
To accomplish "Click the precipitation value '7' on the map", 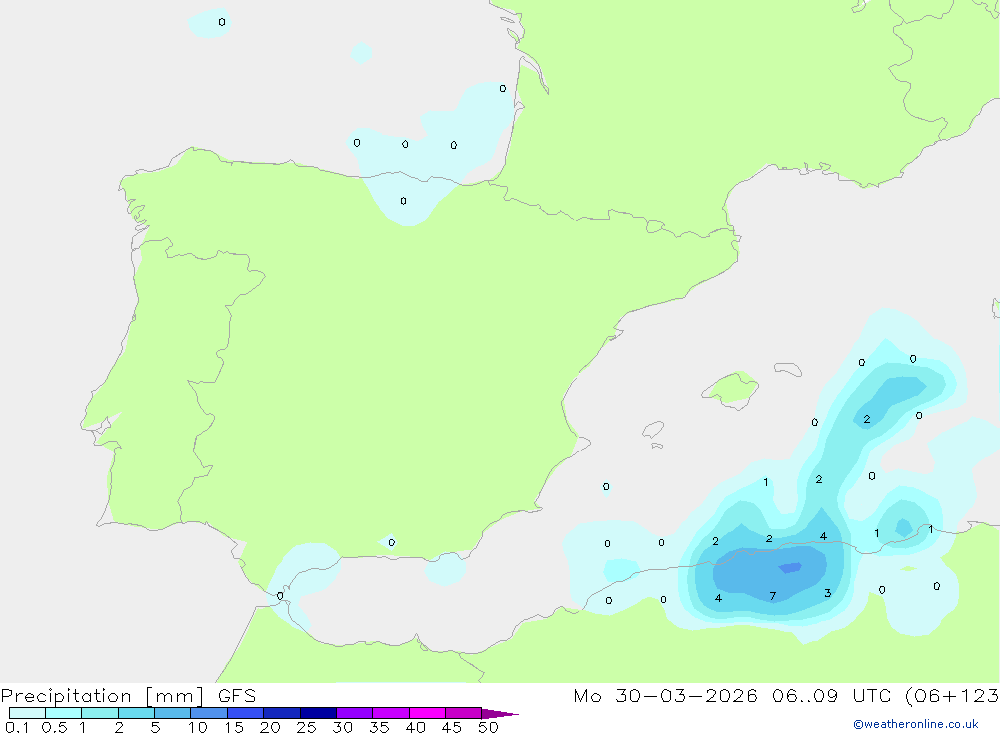I will [772, 596].
